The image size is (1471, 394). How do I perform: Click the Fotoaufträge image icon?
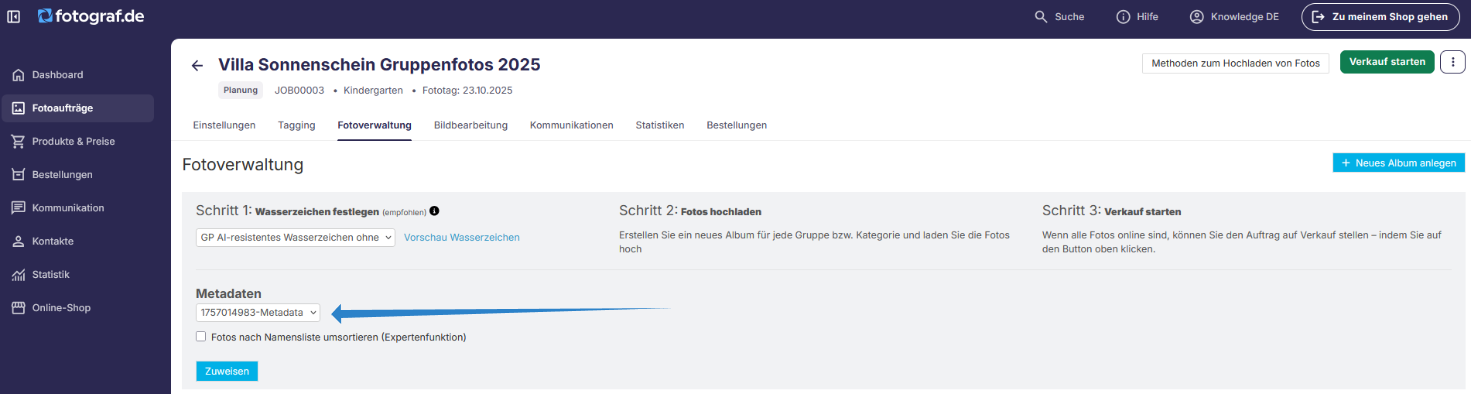click(18, 108)
